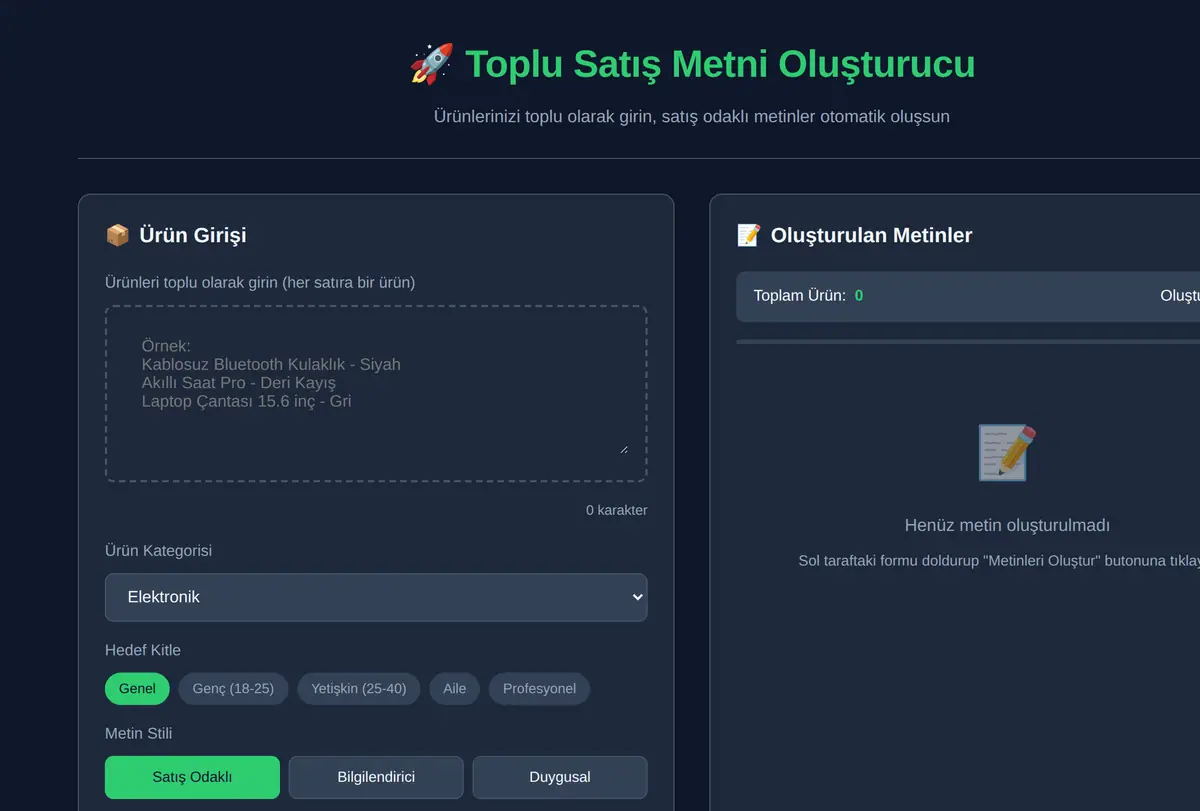The height and width of the screenshot is (811, 1200).
Task: Click the 'Toplu Satış Metni Oluşturucu' heading
Action: click(720, 64)
